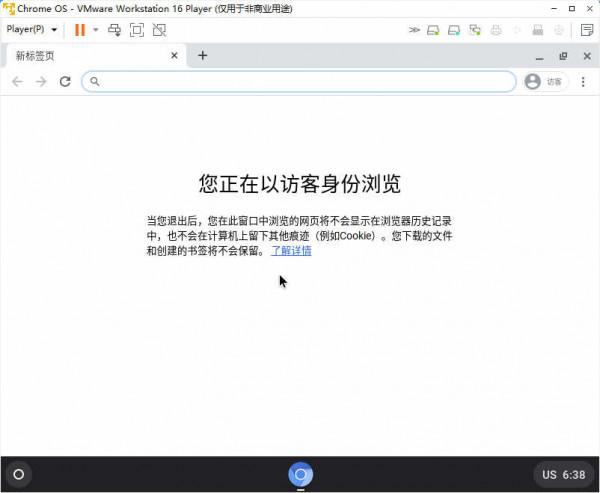600x493 pixels.
Task: Click the second hard disk device icon
Action: [454, 30]
